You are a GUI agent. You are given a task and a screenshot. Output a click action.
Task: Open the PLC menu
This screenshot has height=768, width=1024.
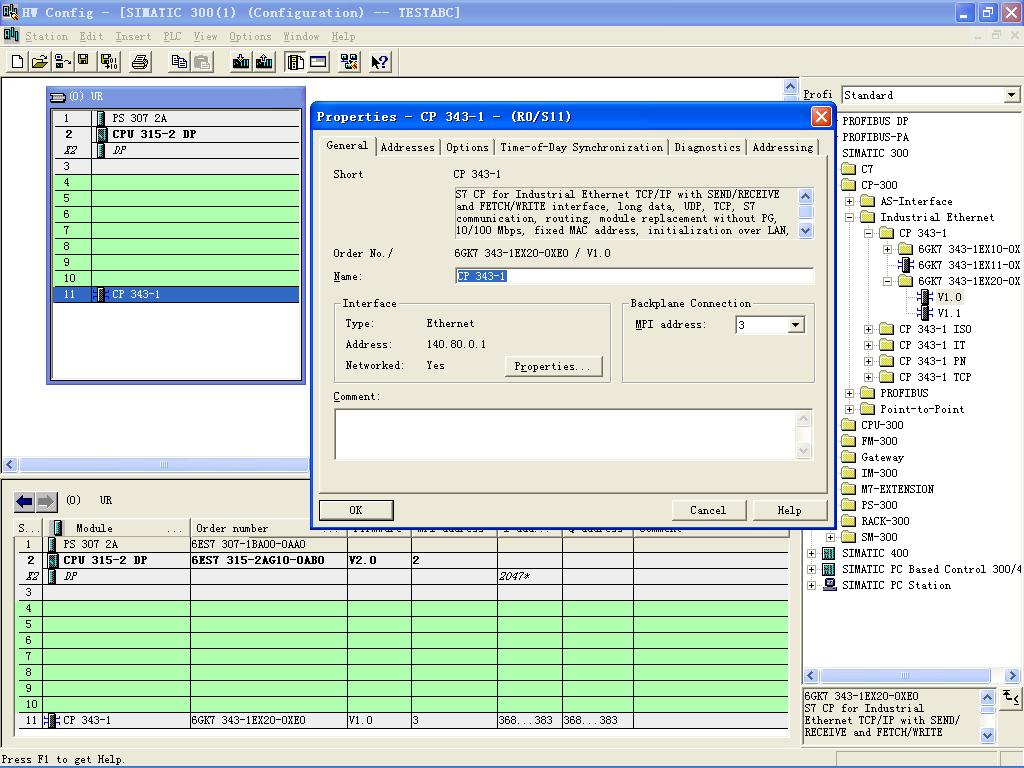[x=172, y=37]
